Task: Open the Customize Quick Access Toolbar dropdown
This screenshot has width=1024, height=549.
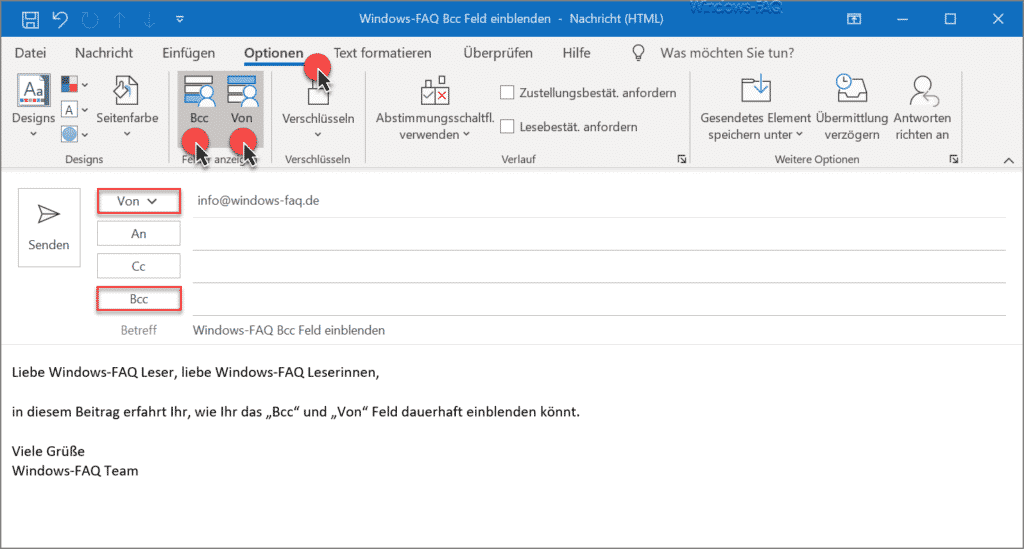Action: pyautogui.click(x=180, y=20)
